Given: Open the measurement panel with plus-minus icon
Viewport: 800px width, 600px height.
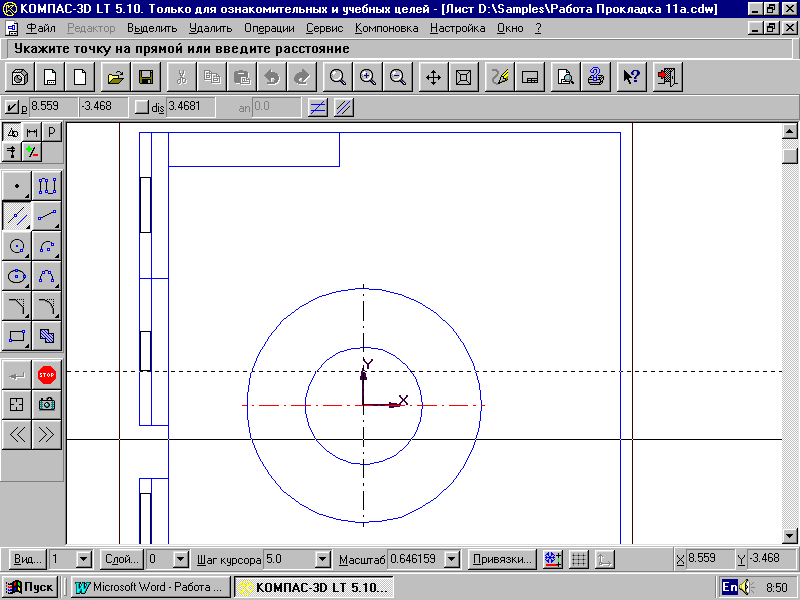Looking at the screenshot, I should [x=32, y=152].
